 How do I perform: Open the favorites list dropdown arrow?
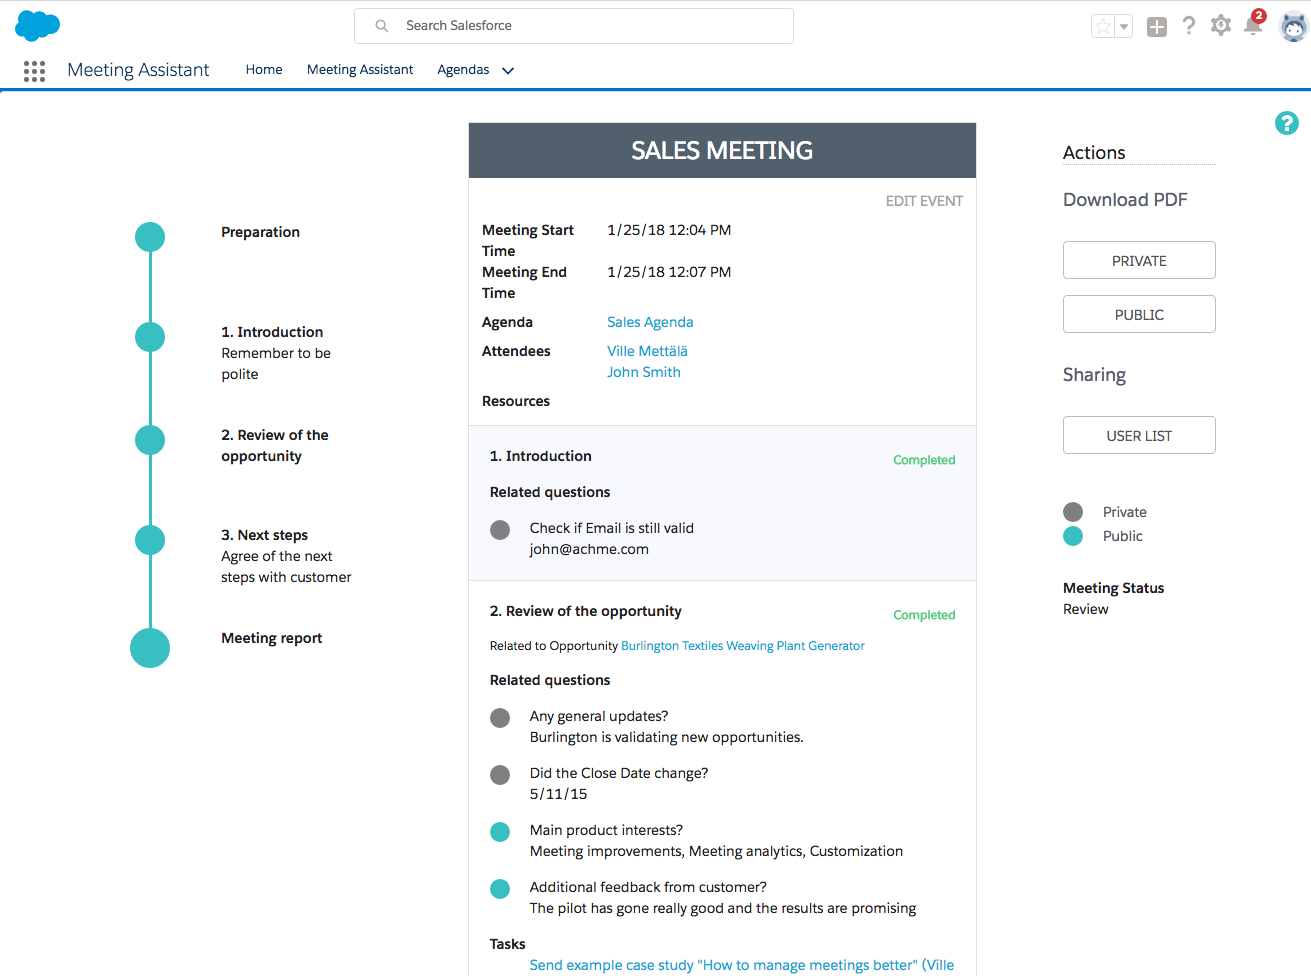click(x=1124, y=27)
